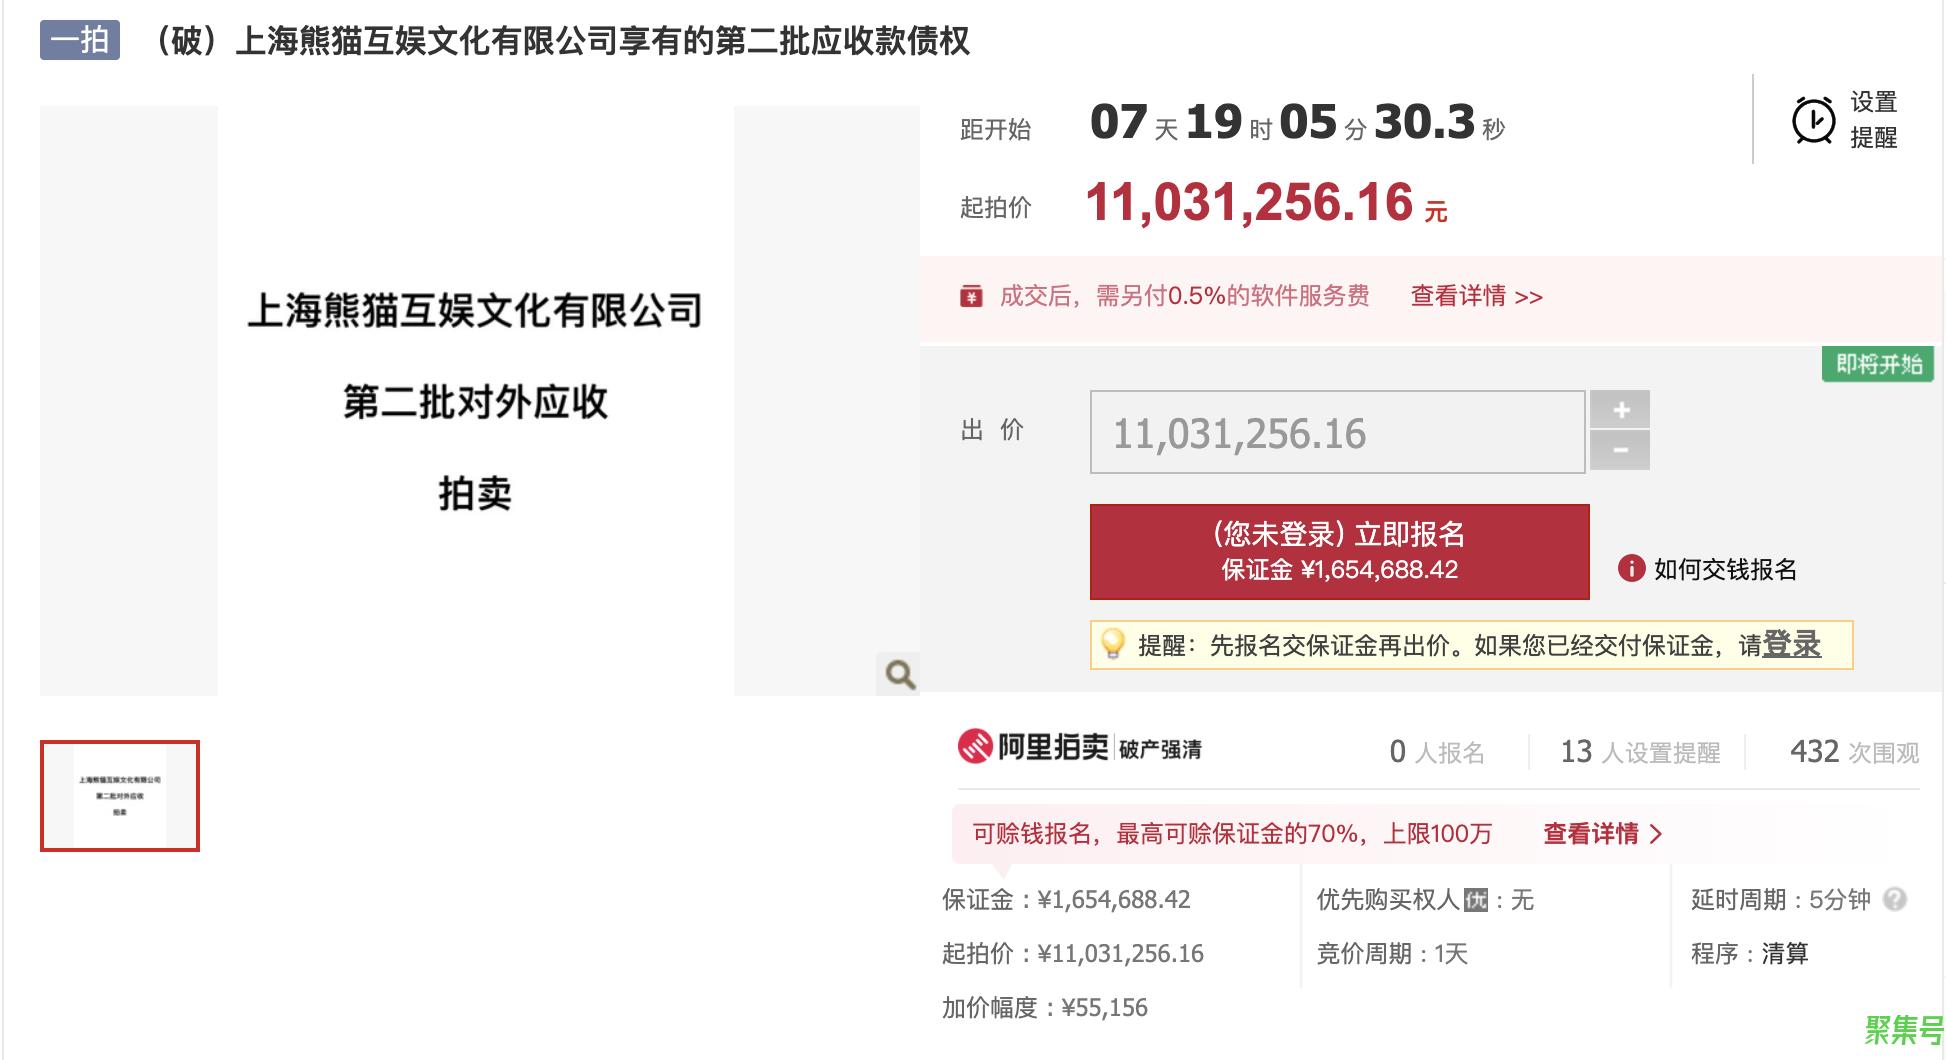Click 程序：清算 text
1946x1060 pixels.
pos(1750,954)
